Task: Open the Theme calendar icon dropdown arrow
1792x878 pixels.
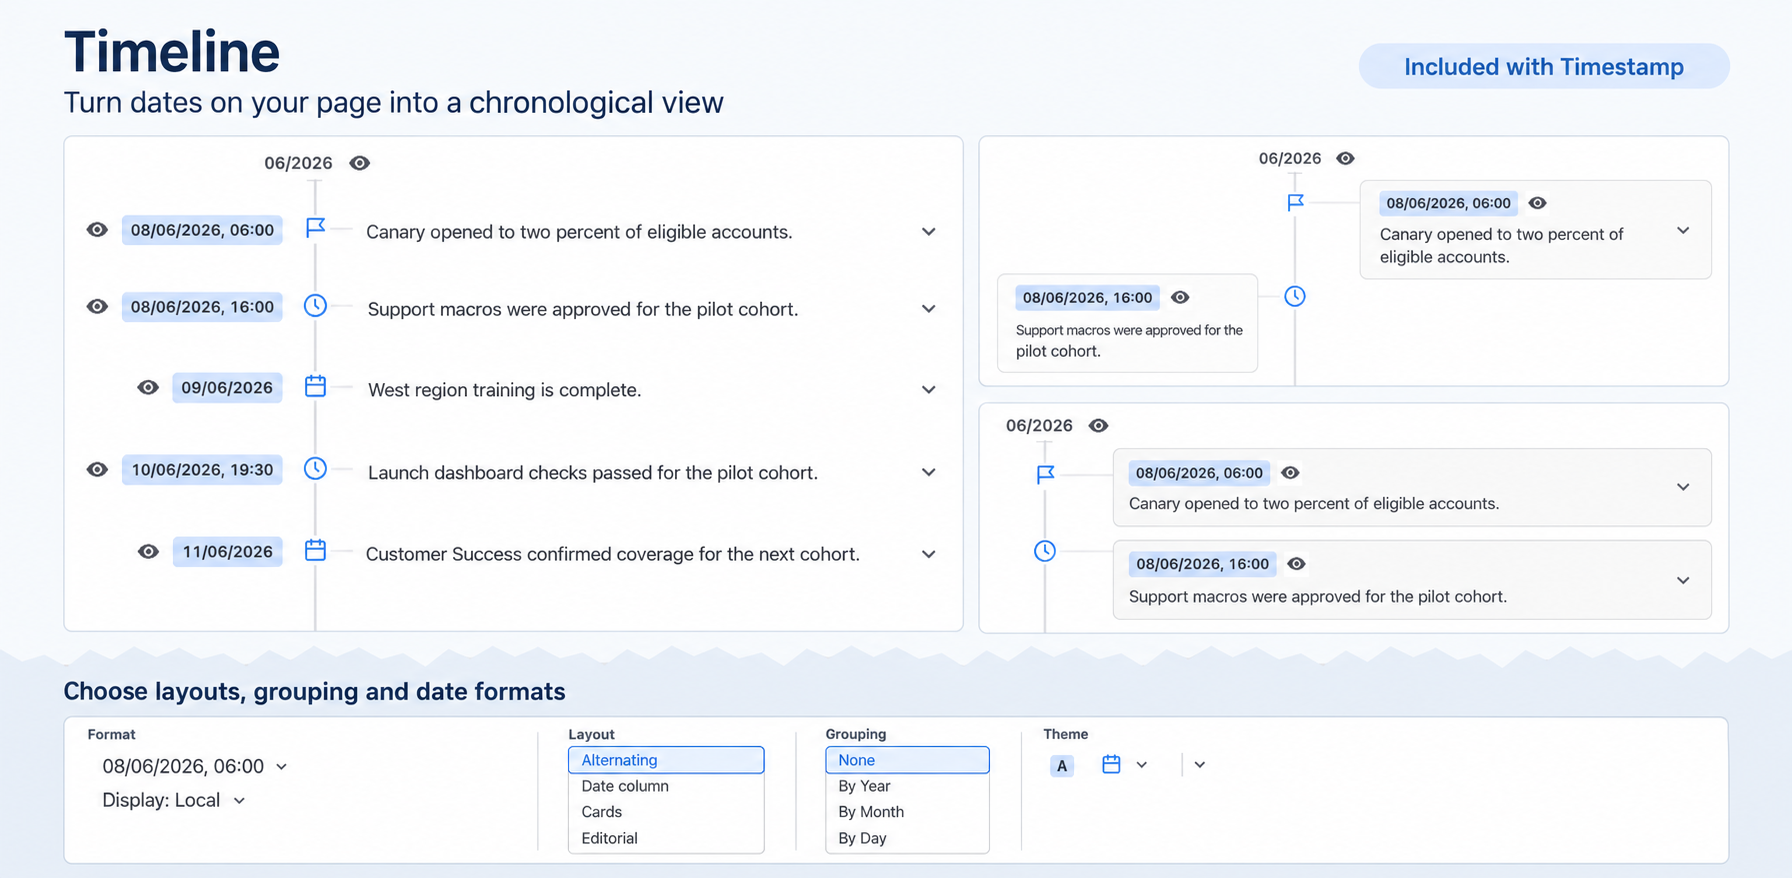Action: point(1142,765)
